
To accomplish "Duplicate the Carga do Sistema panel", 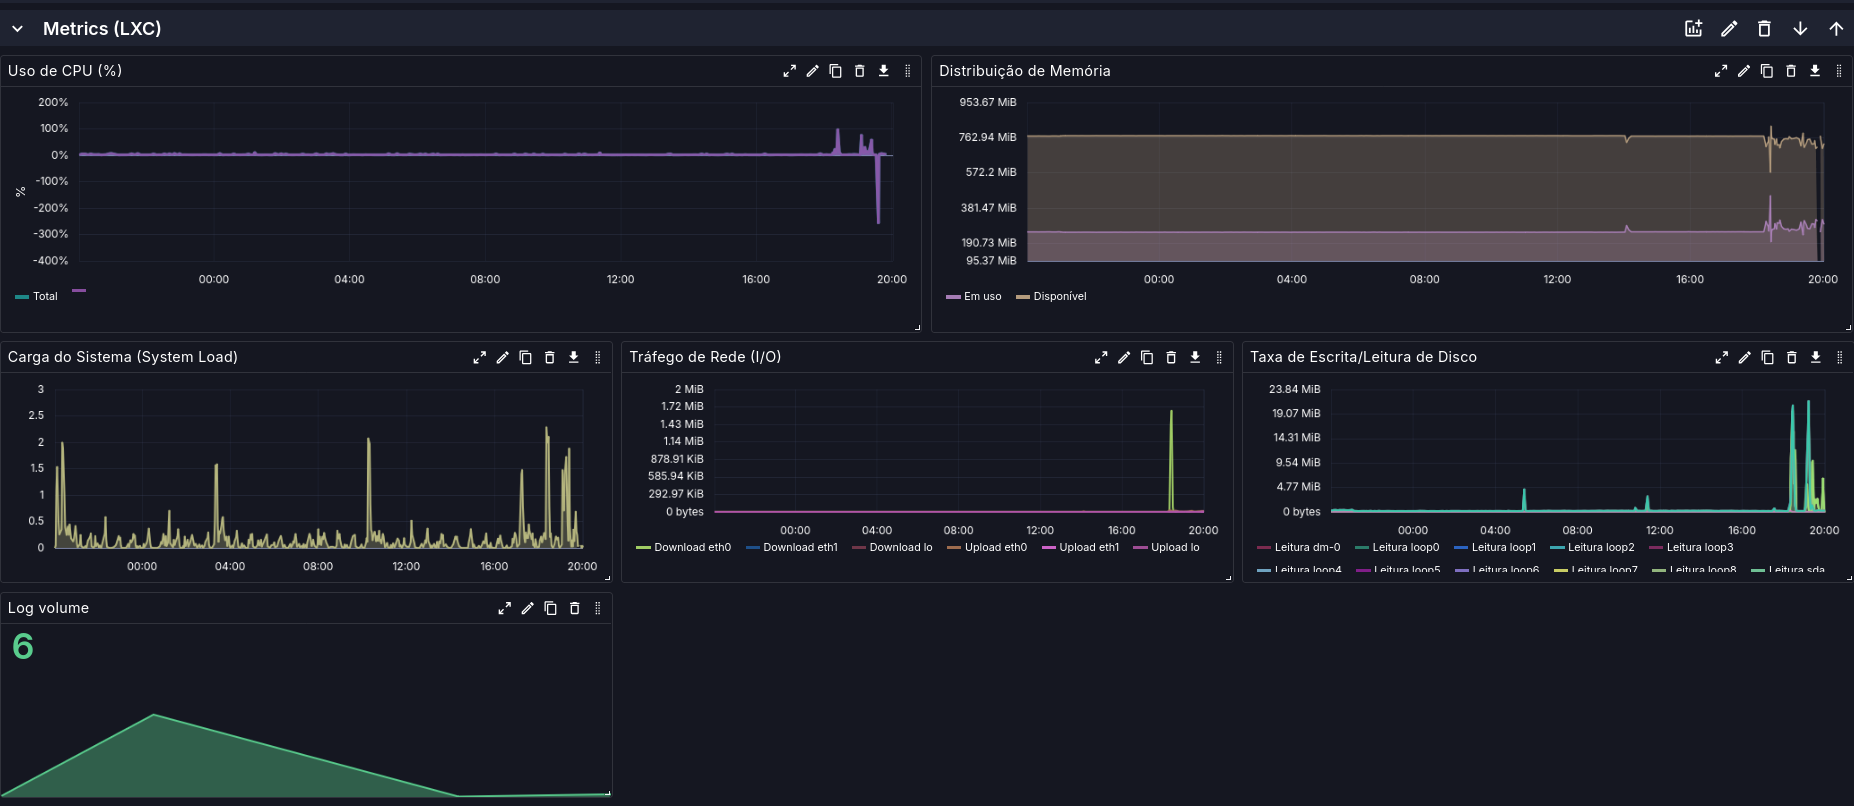I will (x=525, y=357).
